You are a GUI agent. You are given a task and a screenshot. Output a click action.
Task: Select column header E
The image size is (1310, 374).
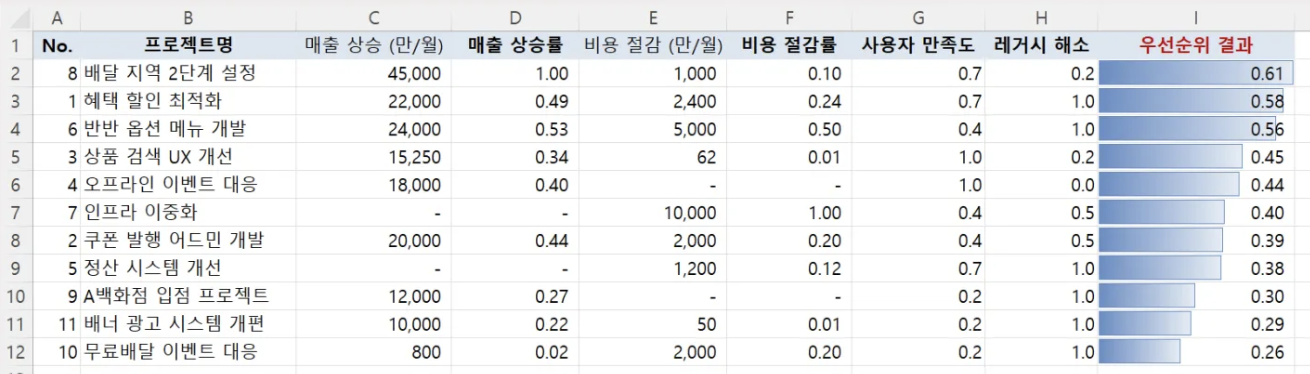[x=652, y=19]
